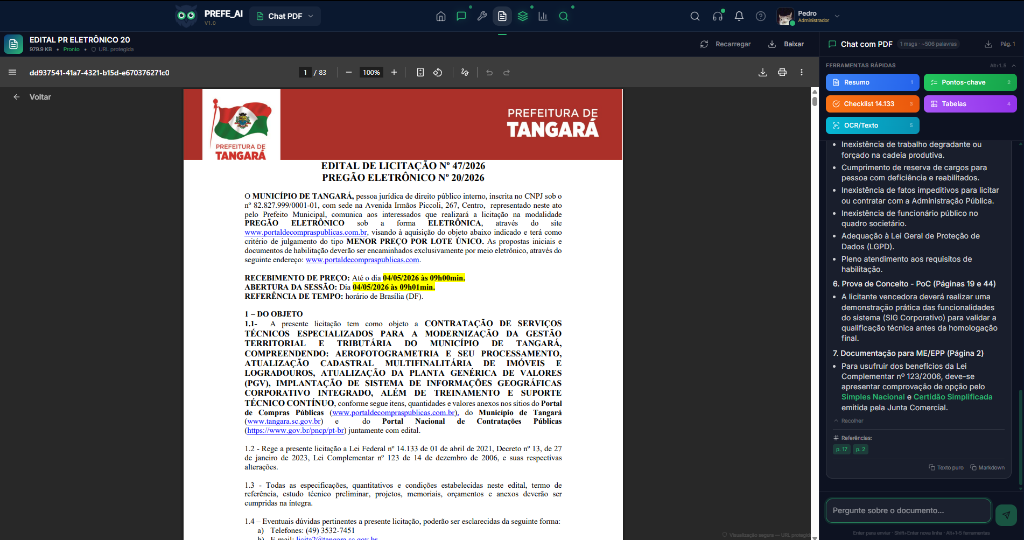The image size is (1024, 540).
Task: Go to Home via the house icon
Action: coord(441,16)
